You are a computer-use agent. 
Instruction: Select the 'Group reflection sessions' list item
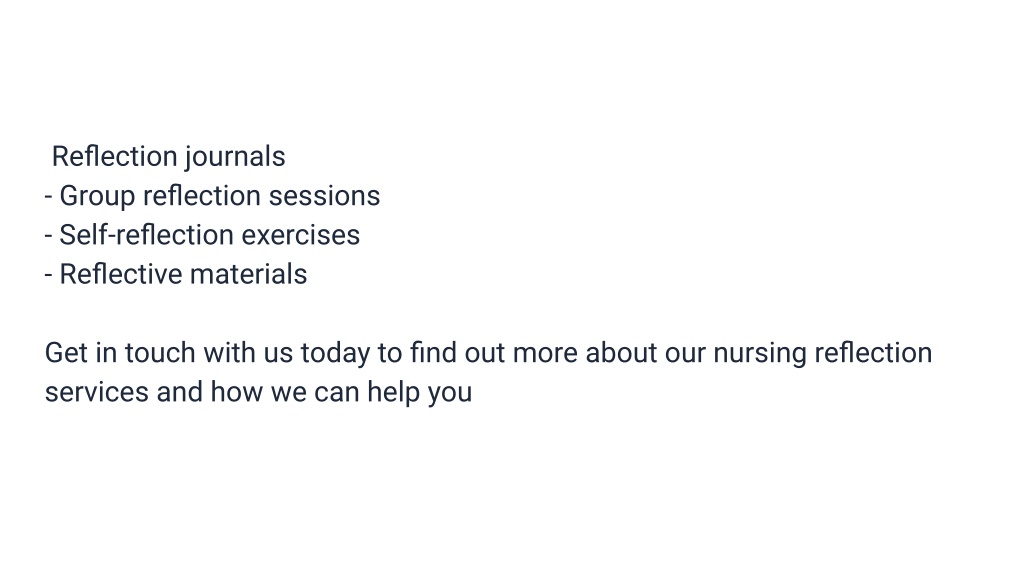(x=212, y=197)
